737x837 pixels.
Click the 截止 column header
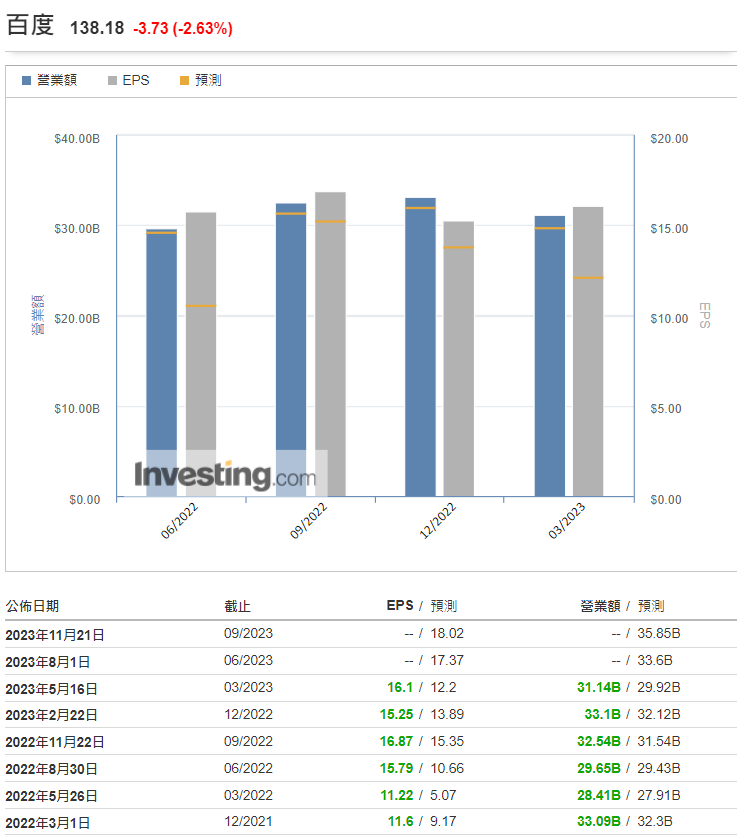point(236,605)
